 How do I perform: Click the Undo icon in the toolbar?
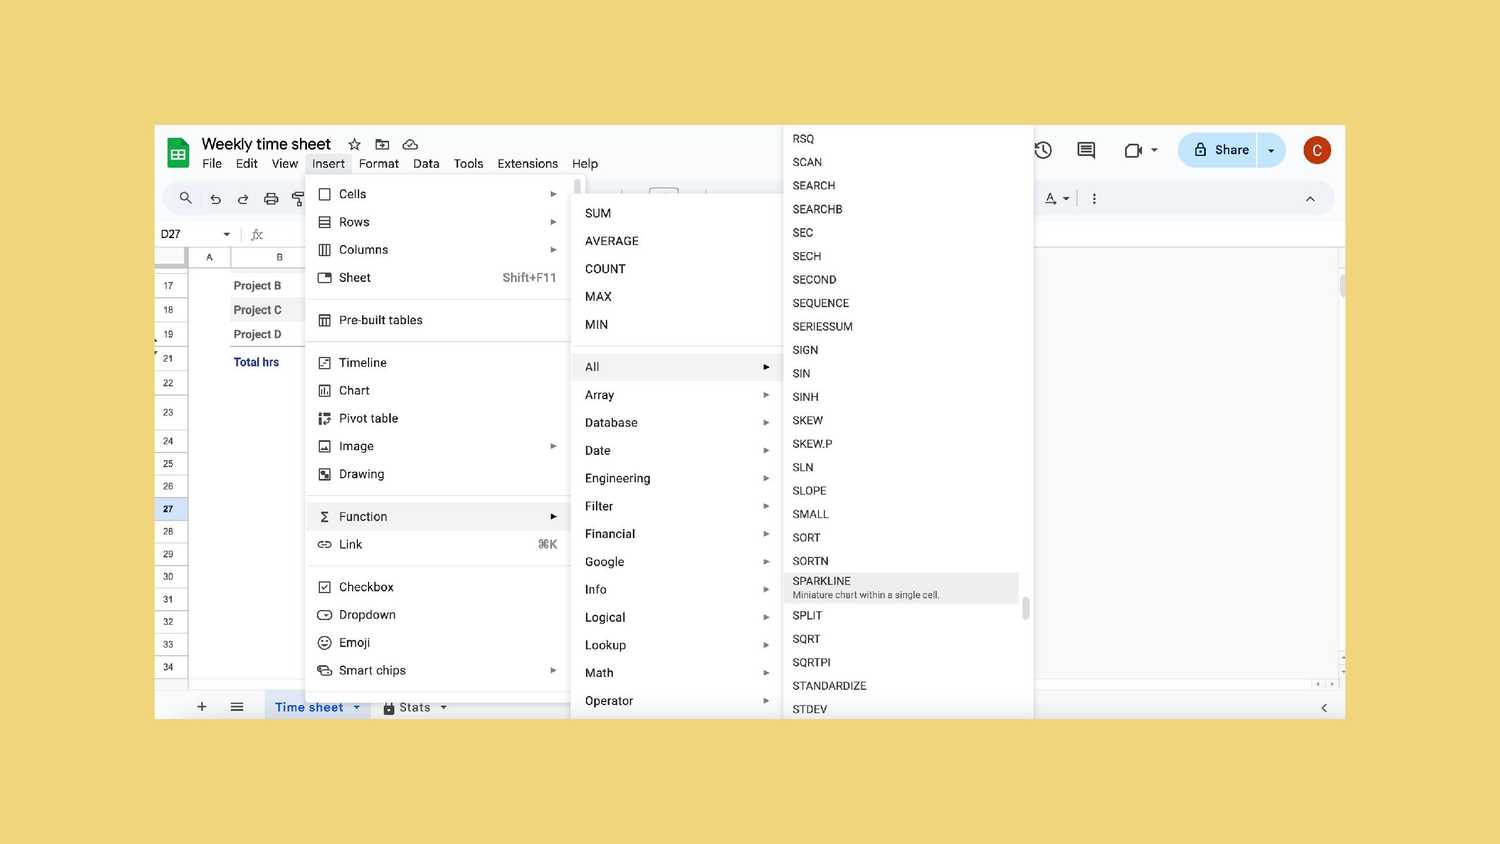coord(215,198)
